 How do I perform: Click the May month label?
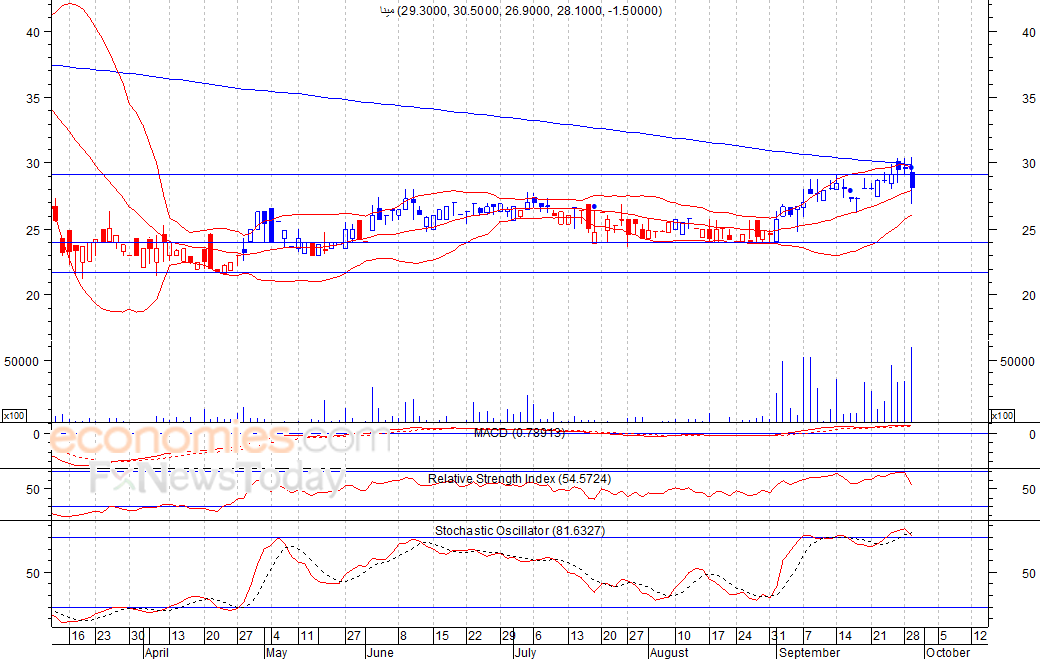276,652
